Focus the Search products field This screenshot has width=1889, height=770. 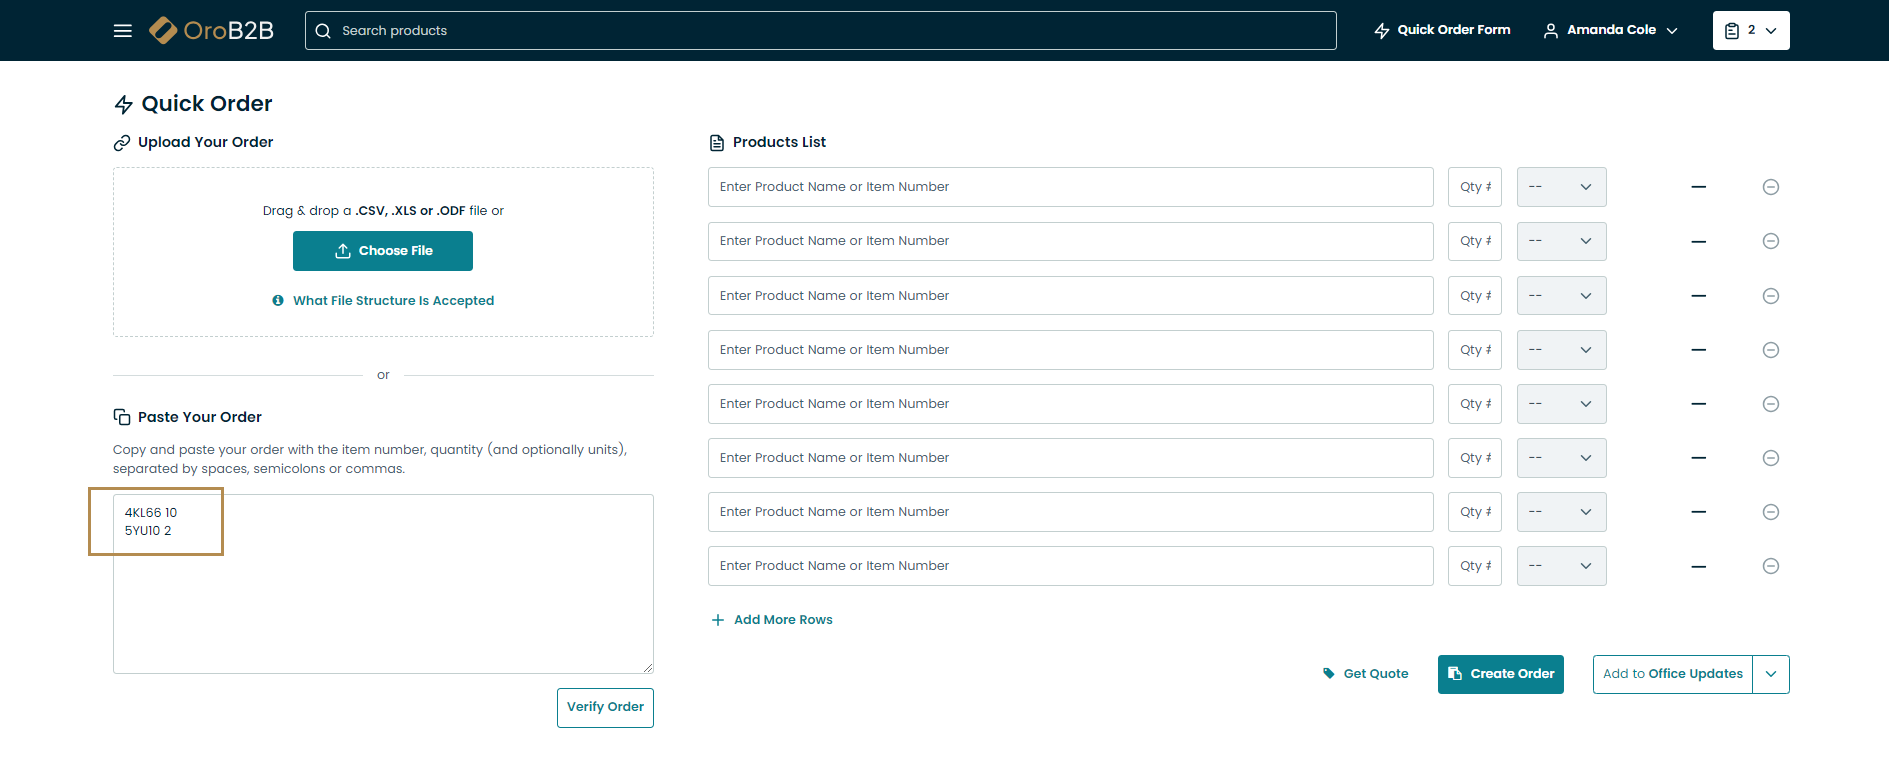click(830, 31)
